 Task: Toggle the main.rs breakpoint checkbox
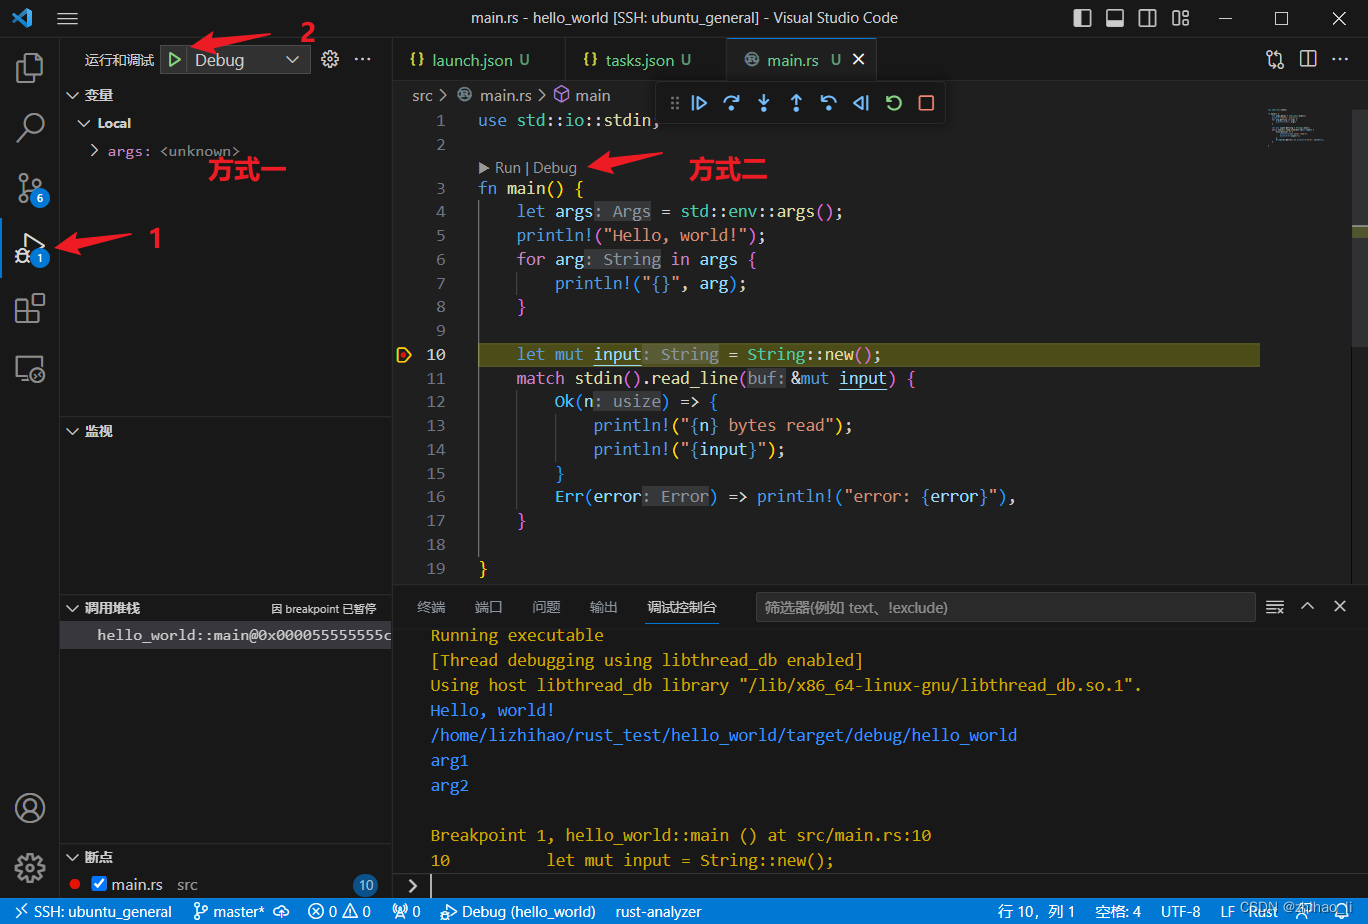click(99, 884)
